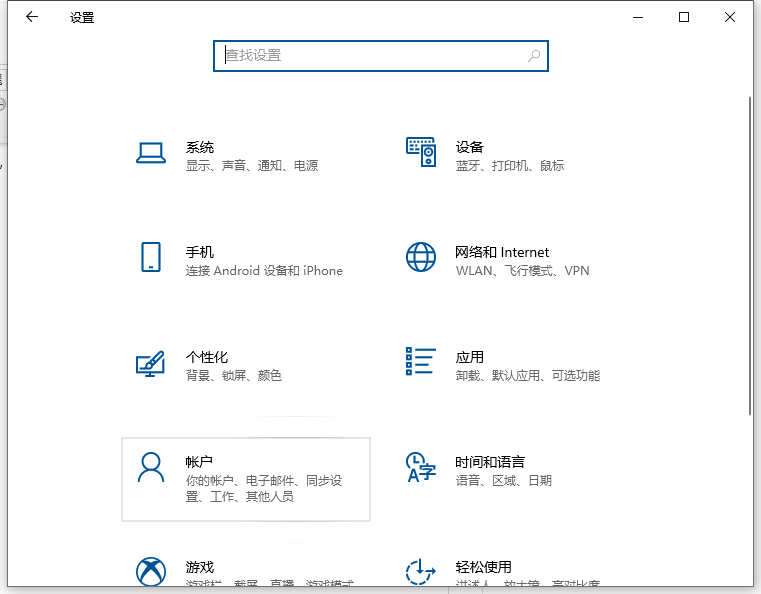Click the 轻松使用 dashed clock icon
761x594 pixels.
[421, 572]
